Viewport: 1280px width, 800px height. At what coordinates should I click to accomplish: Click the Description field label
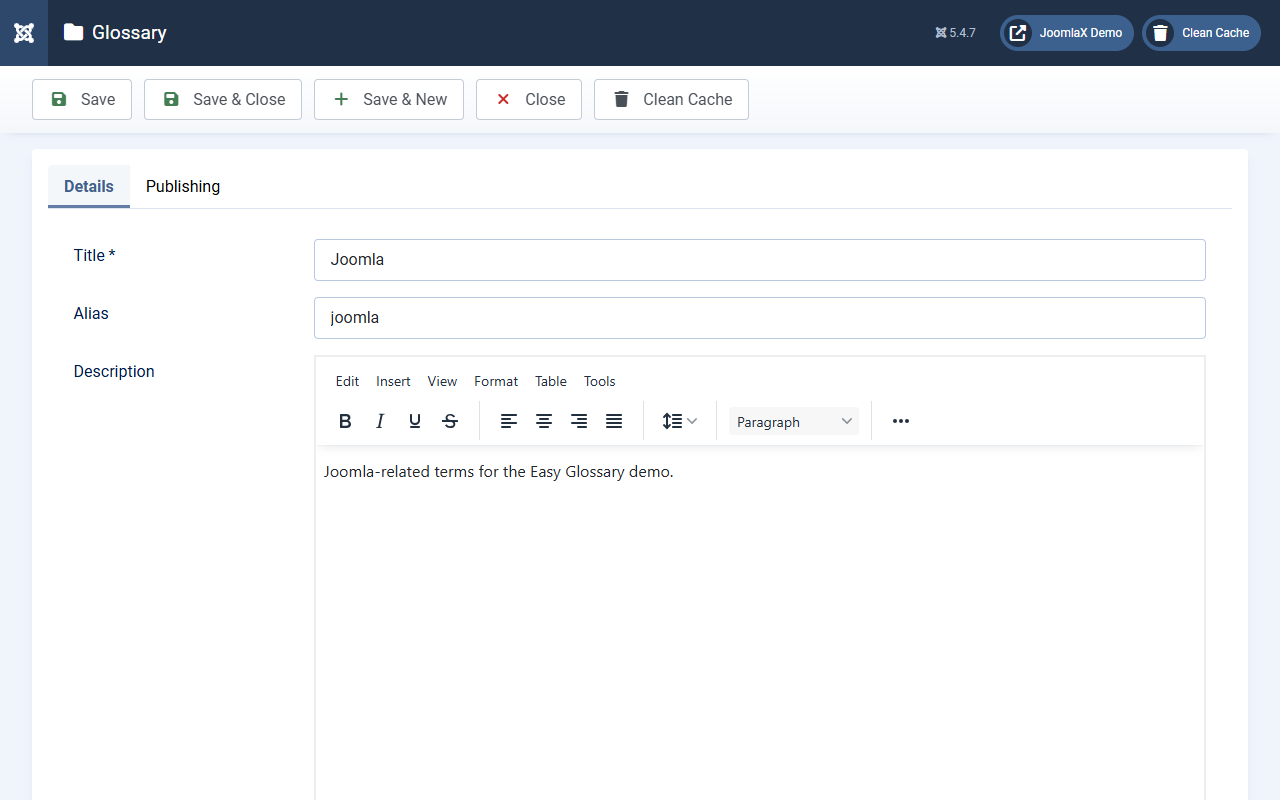click(114, 371)
